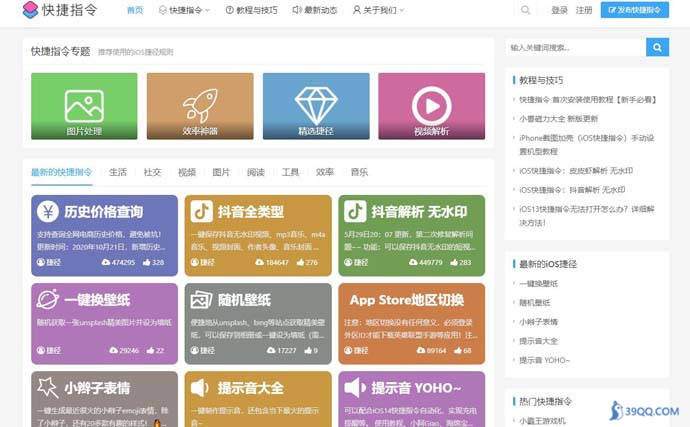Open 快捷指令 首次安装使用教程 sidebar article
The height and width of the screenshot is (427, 690).
(x=587, y=100)
